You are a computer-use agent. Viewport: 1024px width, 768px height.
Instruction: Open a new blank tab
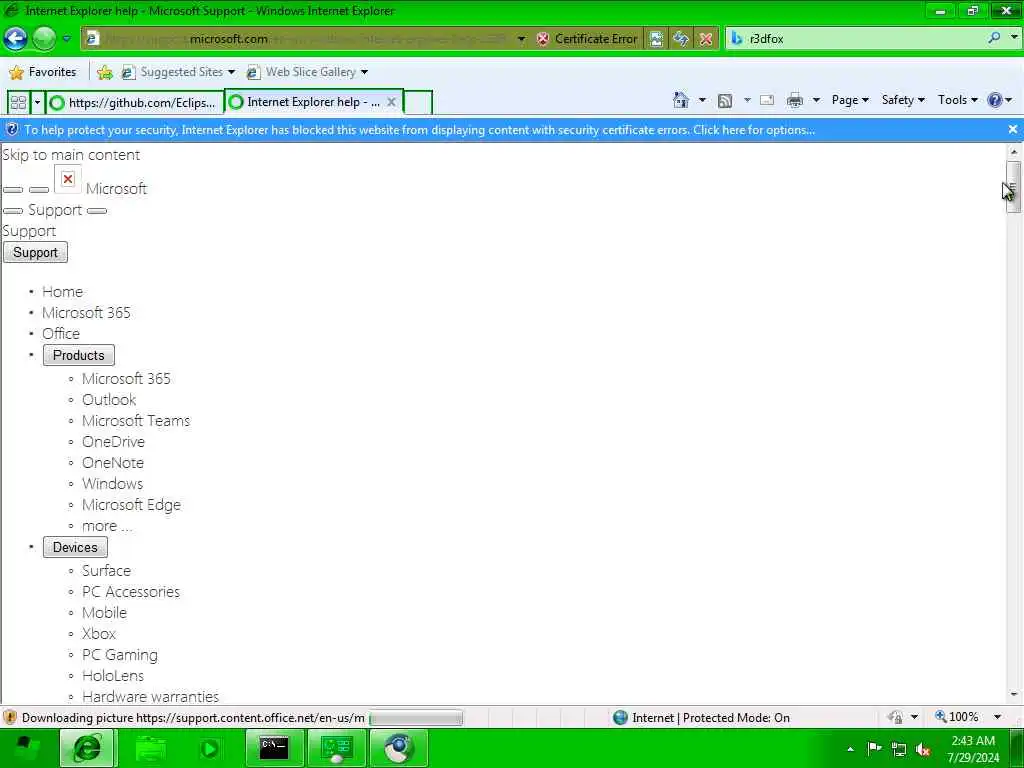[418, 103]
